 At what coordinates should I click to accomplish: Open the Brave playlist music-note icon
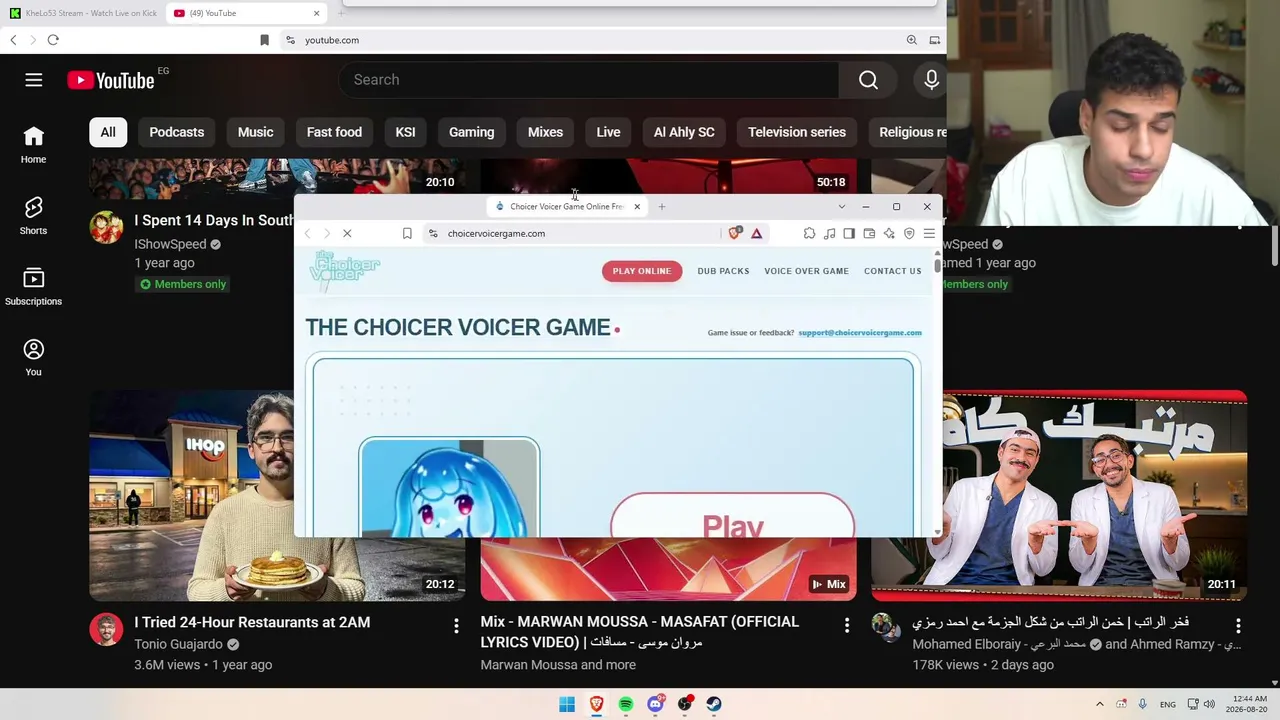click(x=829, y=233)
